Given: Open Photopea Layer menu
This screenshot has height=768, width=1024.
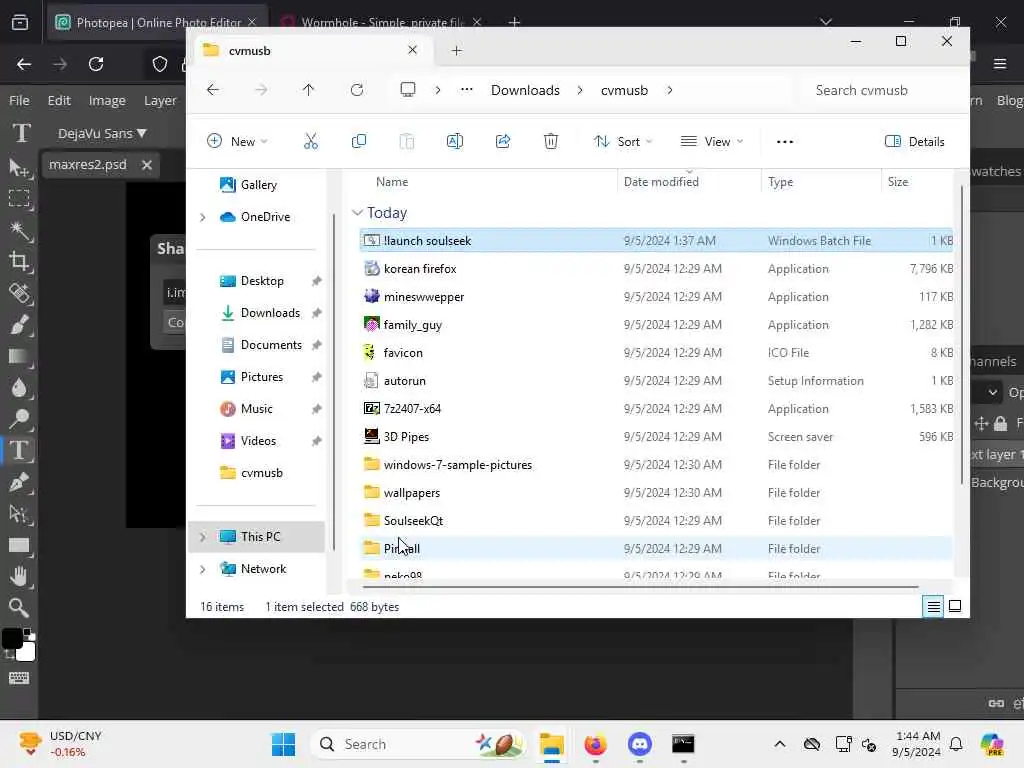Looking at the screenshot, I should [x=160, y=101].
